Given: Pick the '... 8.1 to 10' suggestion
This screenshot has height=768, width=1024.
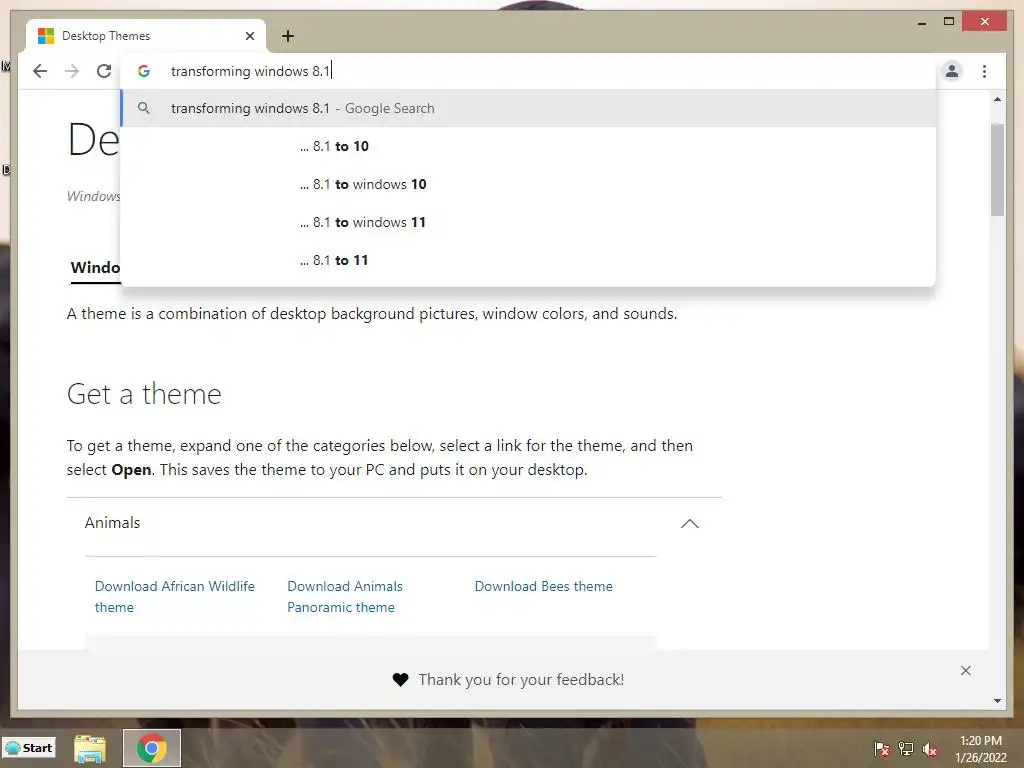Looking at the screenshot, I should point(528,146).
